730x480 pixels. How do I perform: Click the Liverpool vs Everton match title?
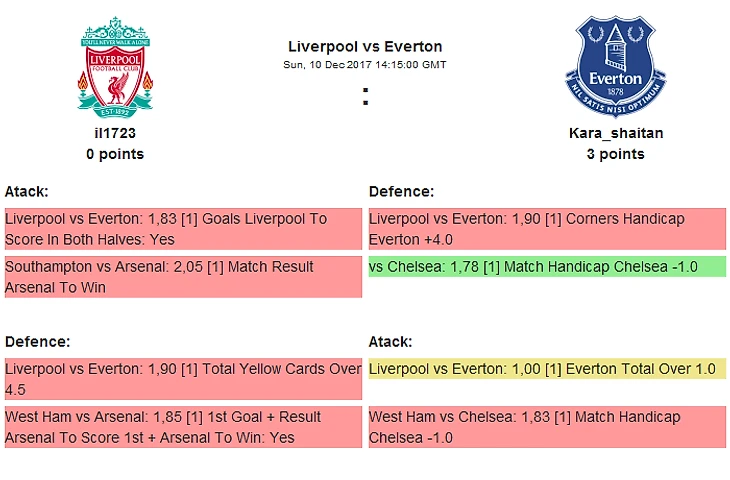(365, 47)
